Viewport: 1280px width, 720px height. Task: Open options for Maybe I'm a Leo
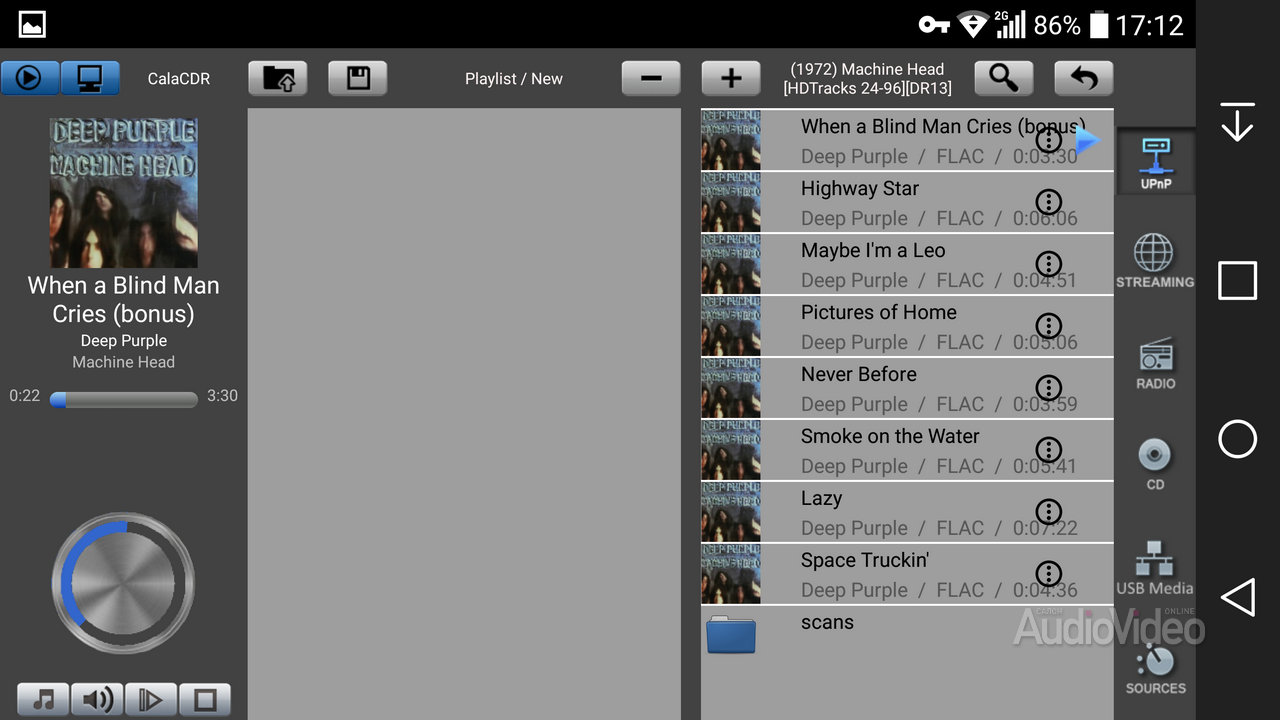tap(1048, 264)
